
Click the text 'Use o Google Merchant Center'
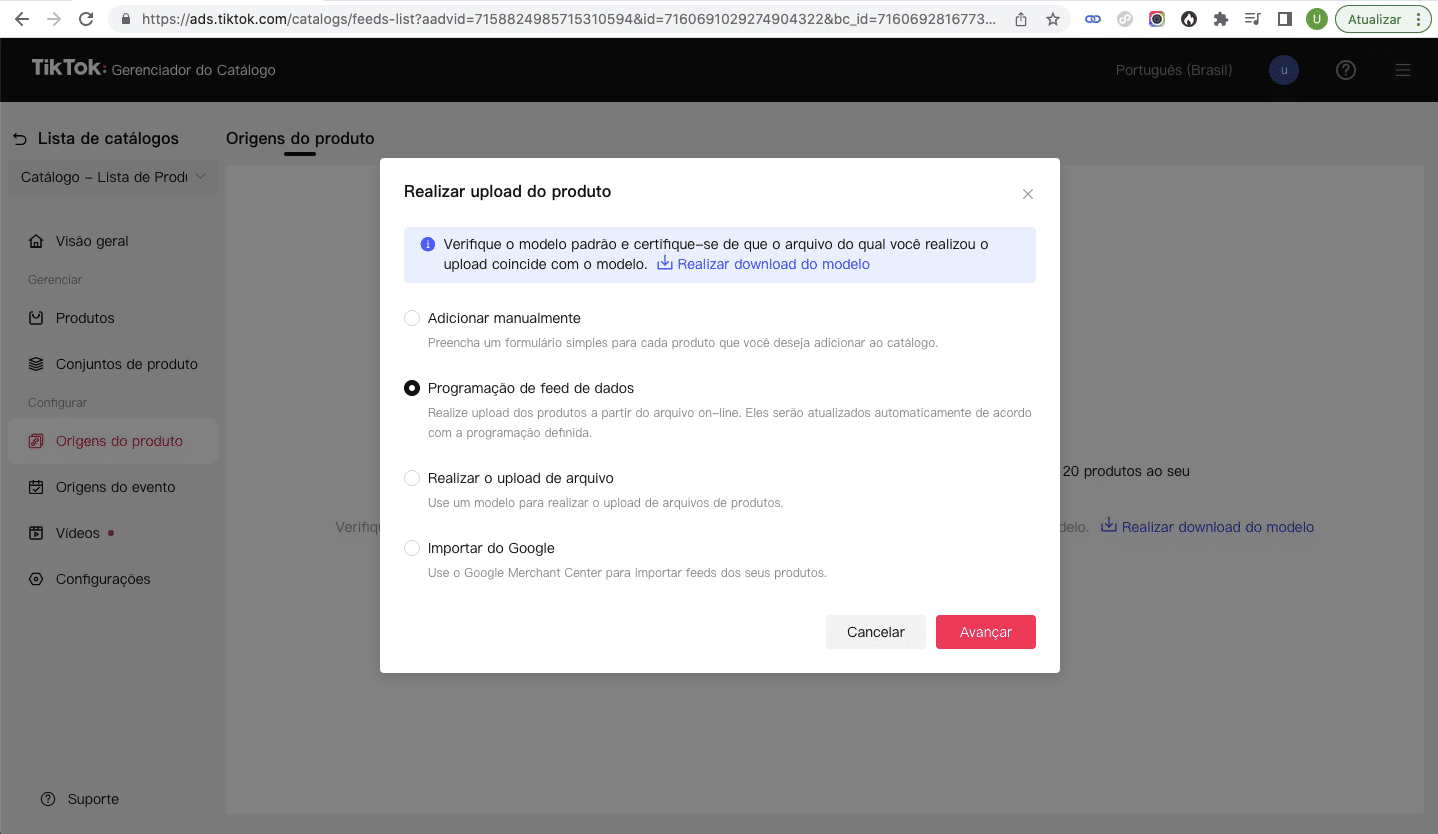coord(628,573)
